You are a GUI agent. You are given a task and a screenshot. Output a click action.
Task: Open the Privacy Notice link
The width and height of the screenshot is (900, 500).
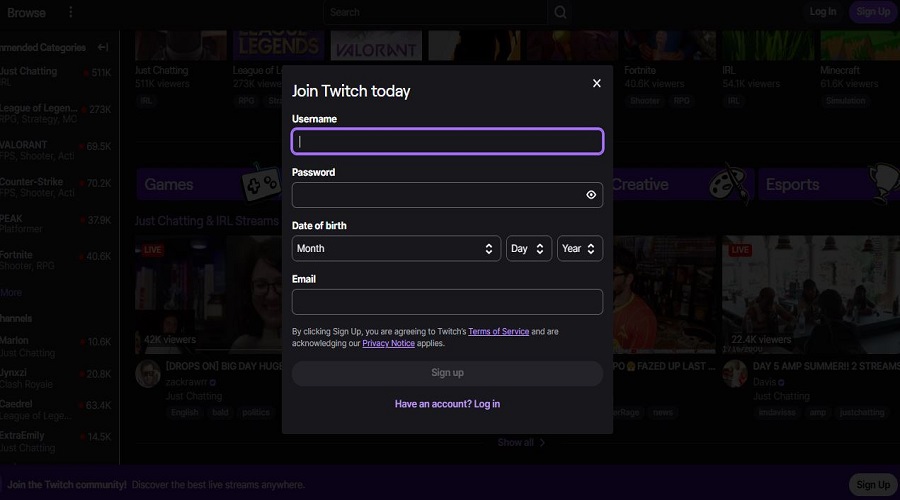tap(388, 343)
